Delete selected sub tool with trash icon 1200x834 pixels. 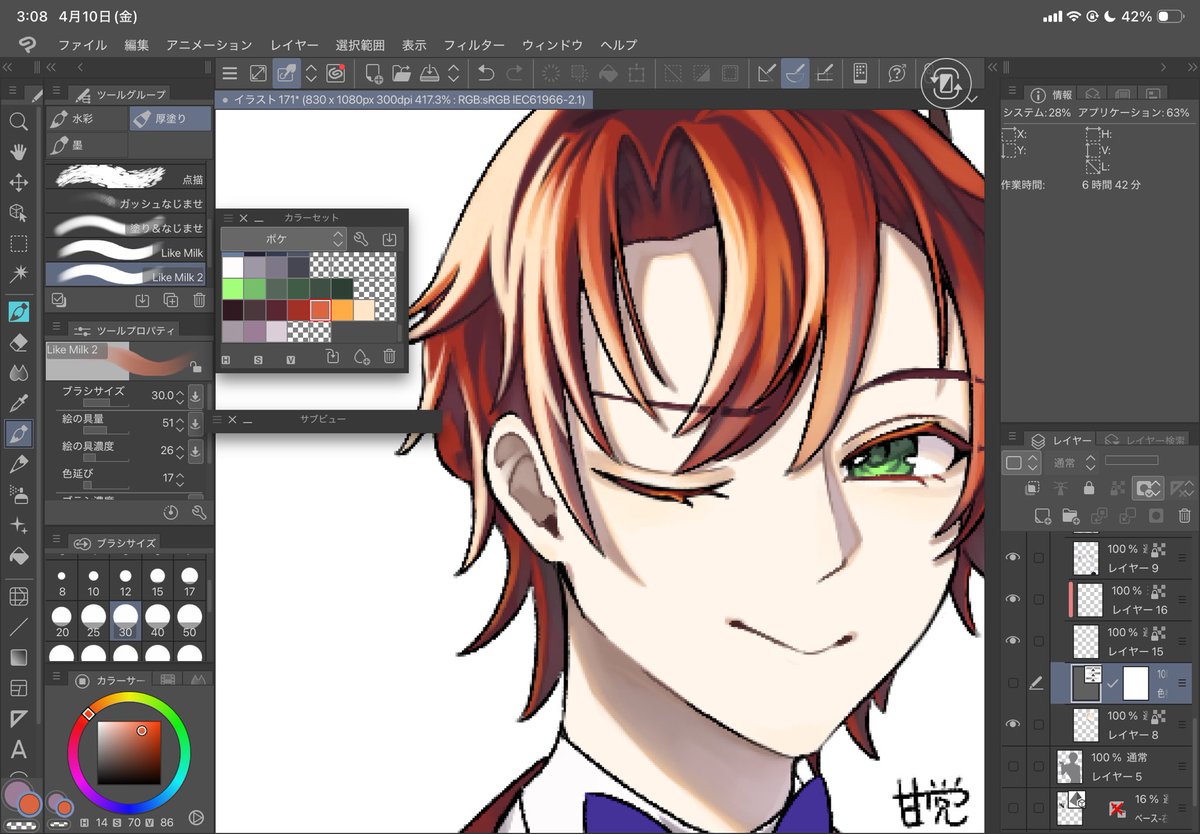[x=199, y=299]
